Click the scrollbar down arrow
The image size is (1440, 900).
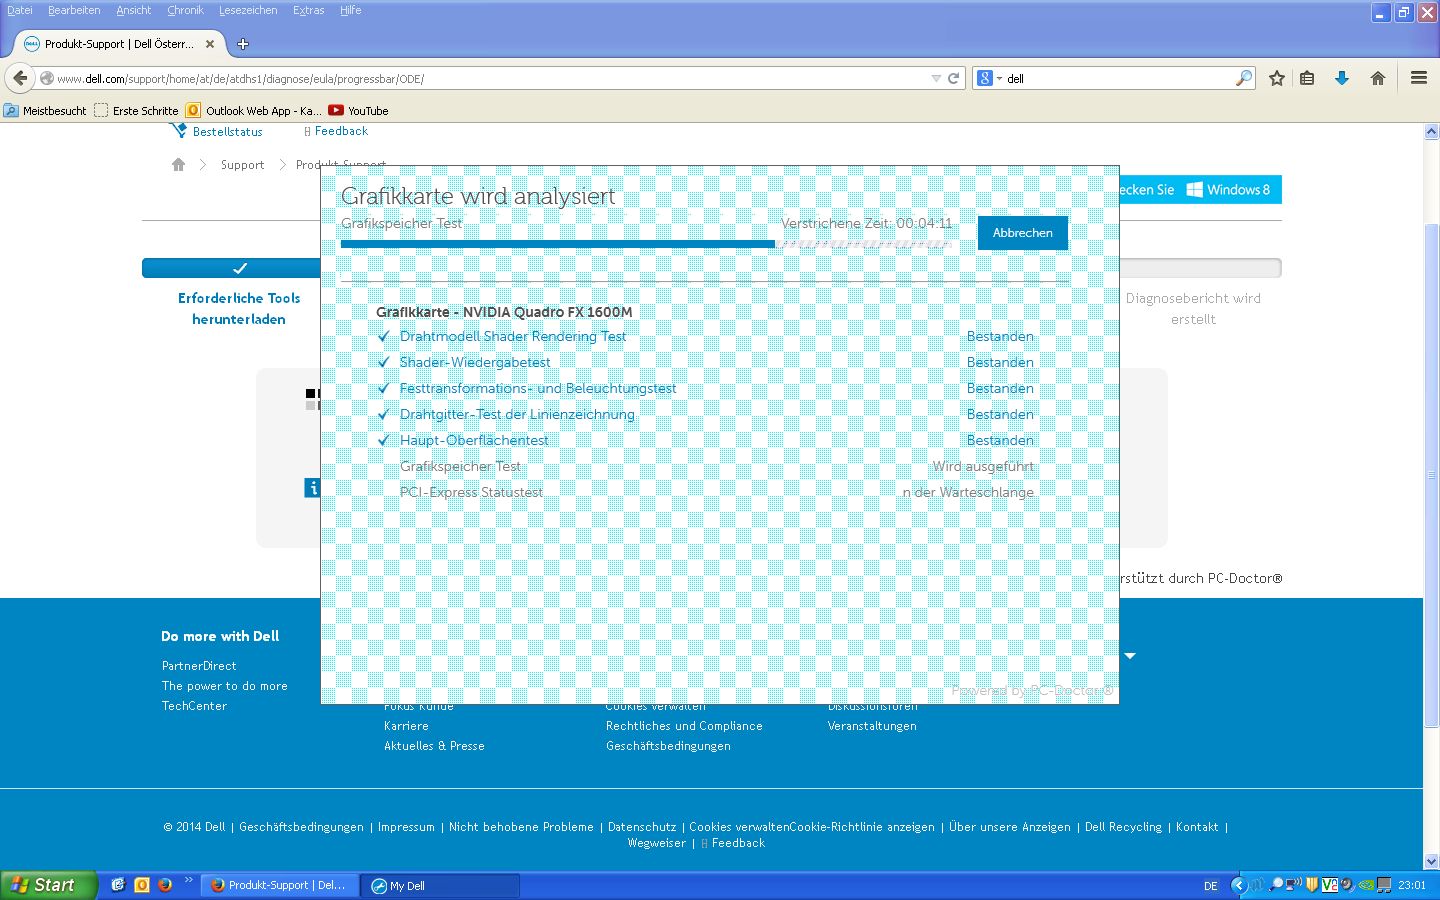(x=1431, y=861)
